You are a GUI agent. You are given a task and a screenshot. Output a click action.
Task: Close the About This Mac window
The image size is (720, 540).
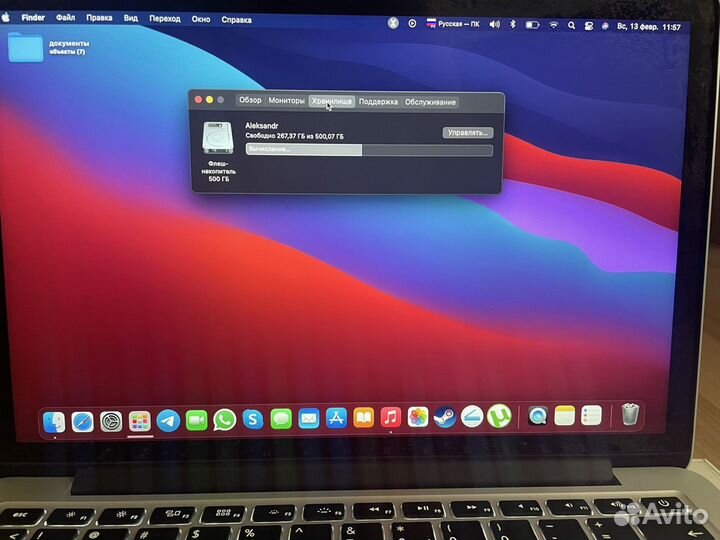point(198,100)
